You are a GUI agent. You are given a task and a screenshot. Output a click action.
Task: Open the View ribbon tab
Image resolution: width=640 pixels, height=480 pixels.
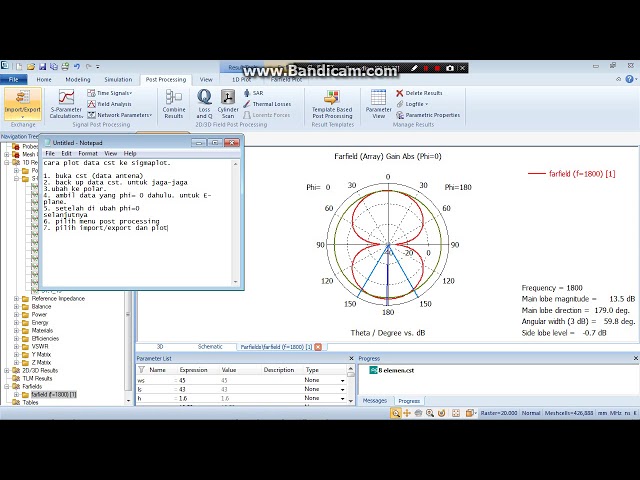point(206,80)
